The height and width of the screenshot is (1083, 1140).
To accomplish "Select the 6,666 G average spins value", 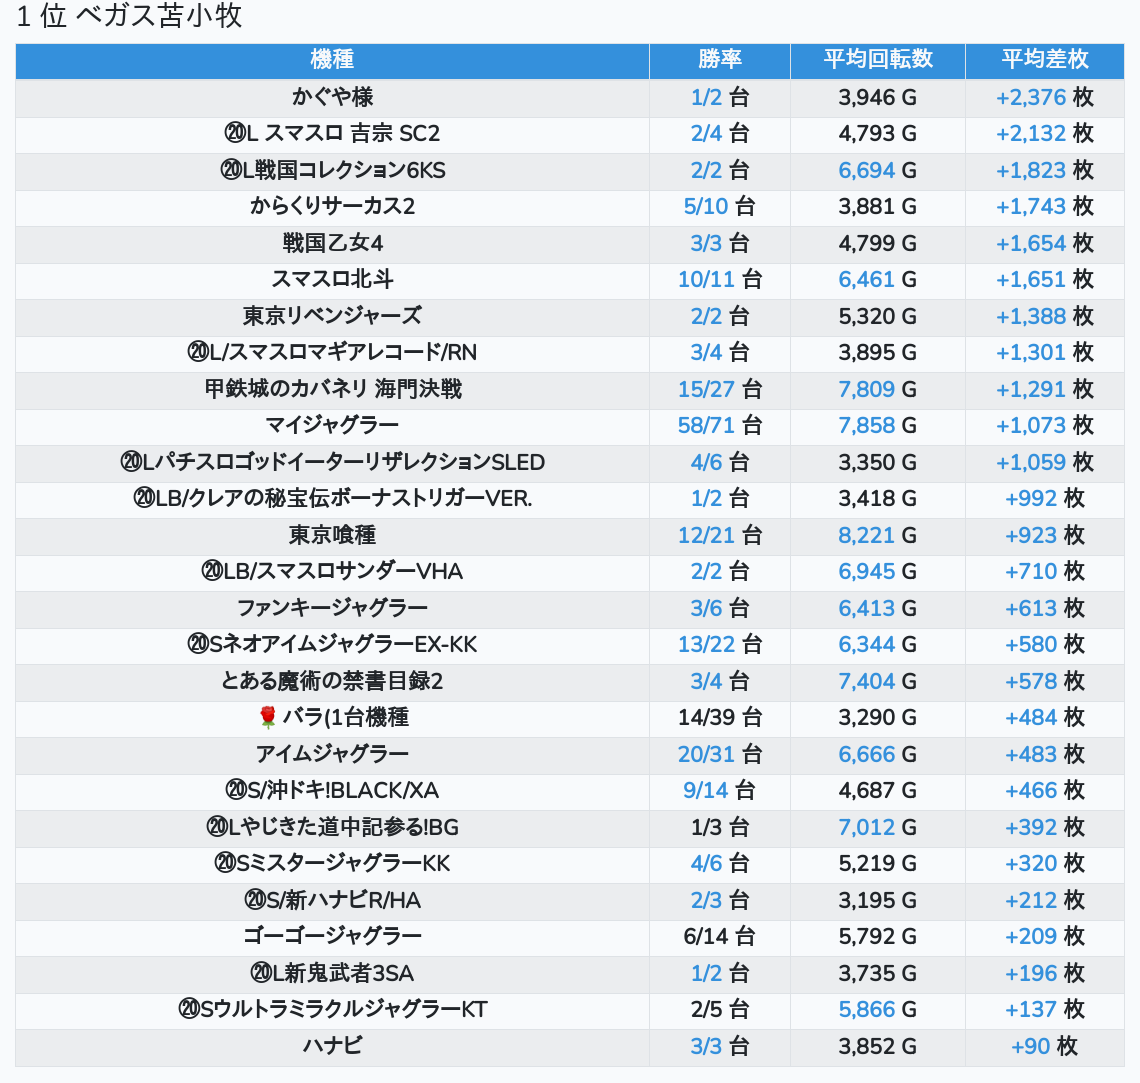I will point(878,754).
